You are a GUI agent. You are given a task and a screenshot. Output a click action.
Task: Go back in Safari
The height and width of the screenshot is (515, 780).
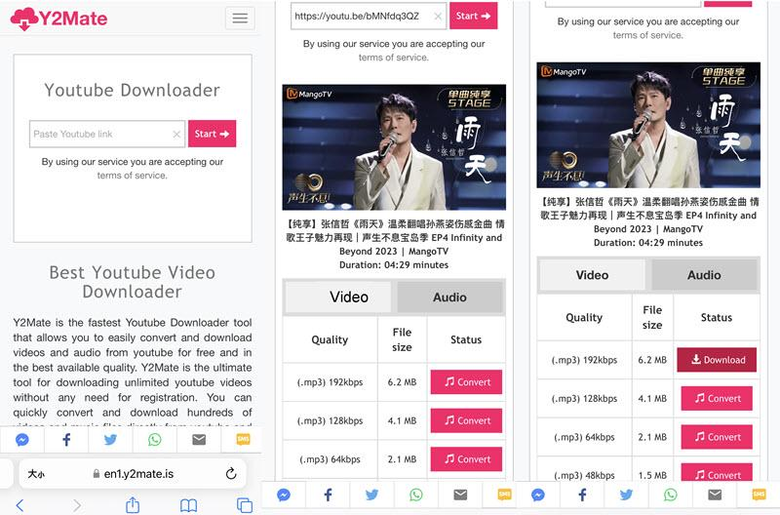tap(19, 506)
